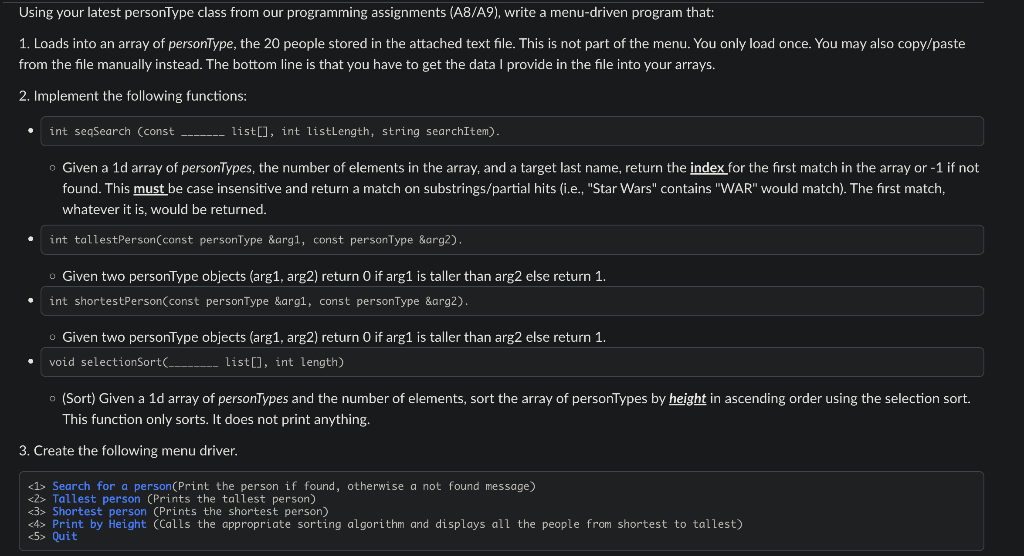
Task: Click the italic 'personType' in step one
Action: point(200,44)
